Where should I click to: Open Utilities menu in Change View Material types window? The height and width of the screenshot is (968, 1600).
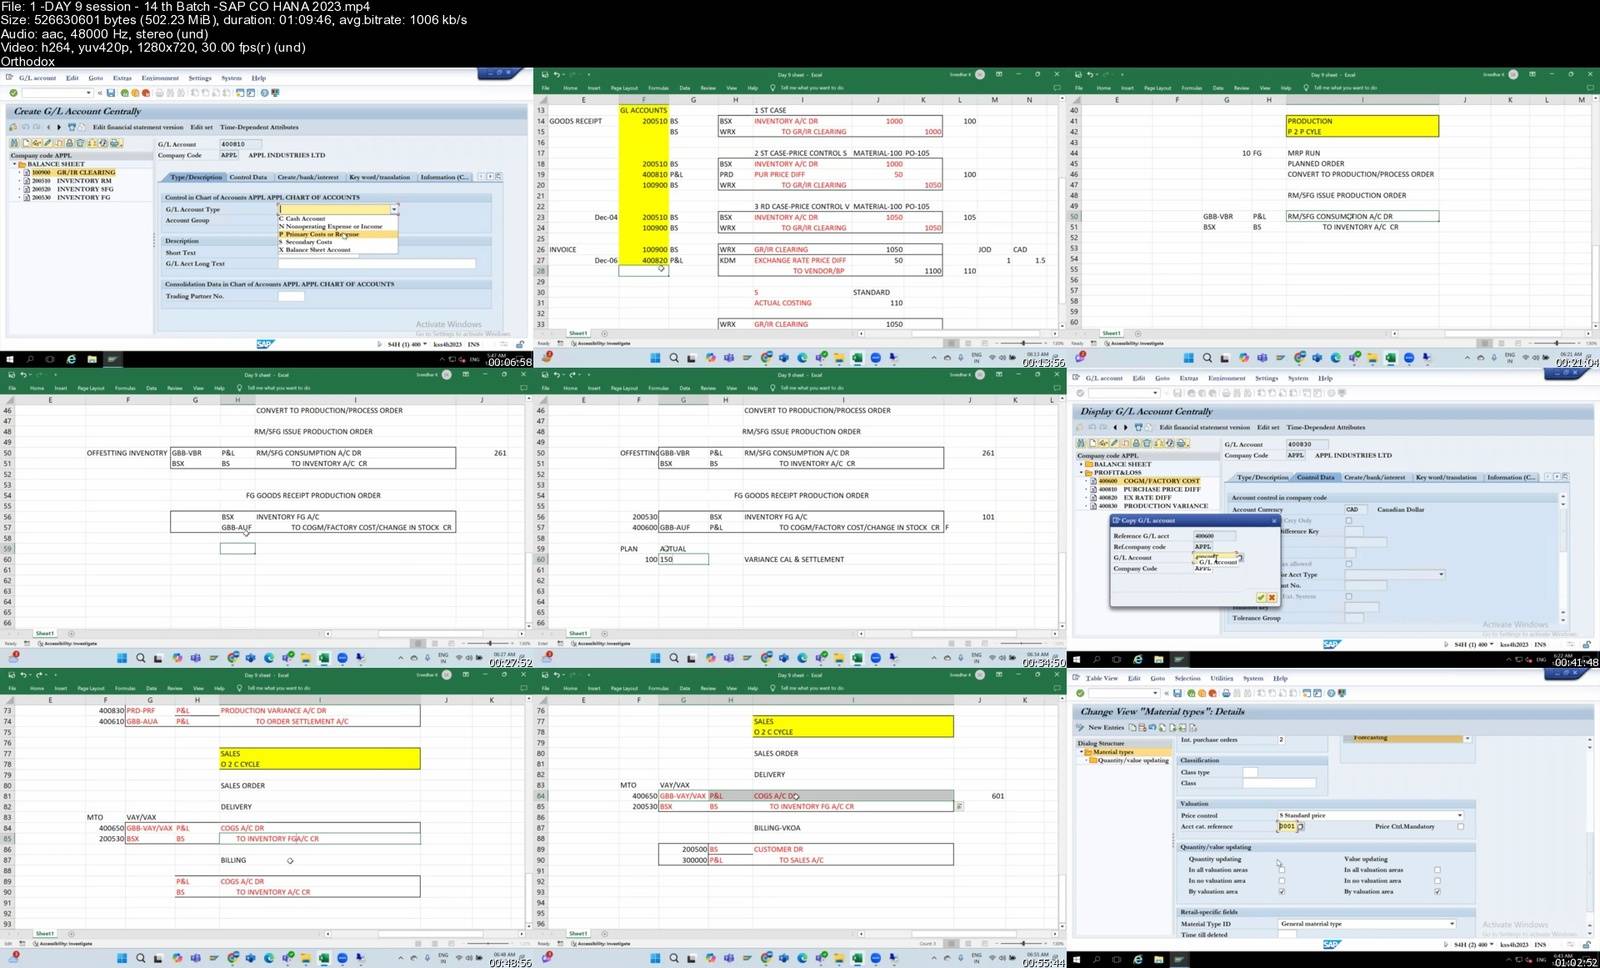(1222, 678)
